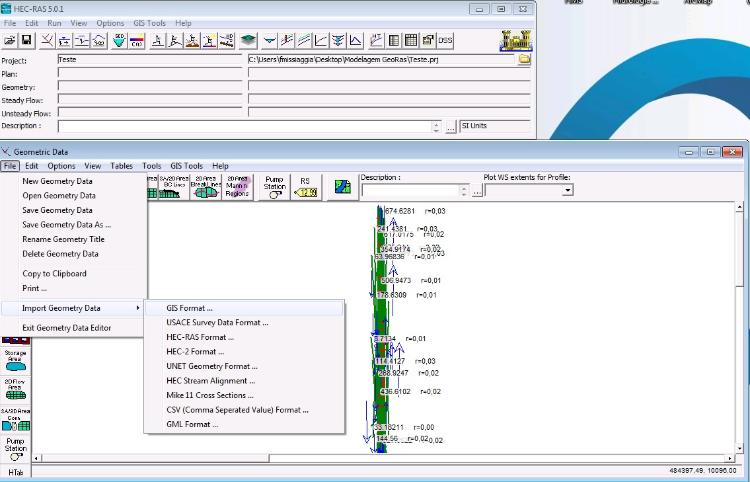
Task: Click the background map layers icon
Action: click(x=343, y=187)
